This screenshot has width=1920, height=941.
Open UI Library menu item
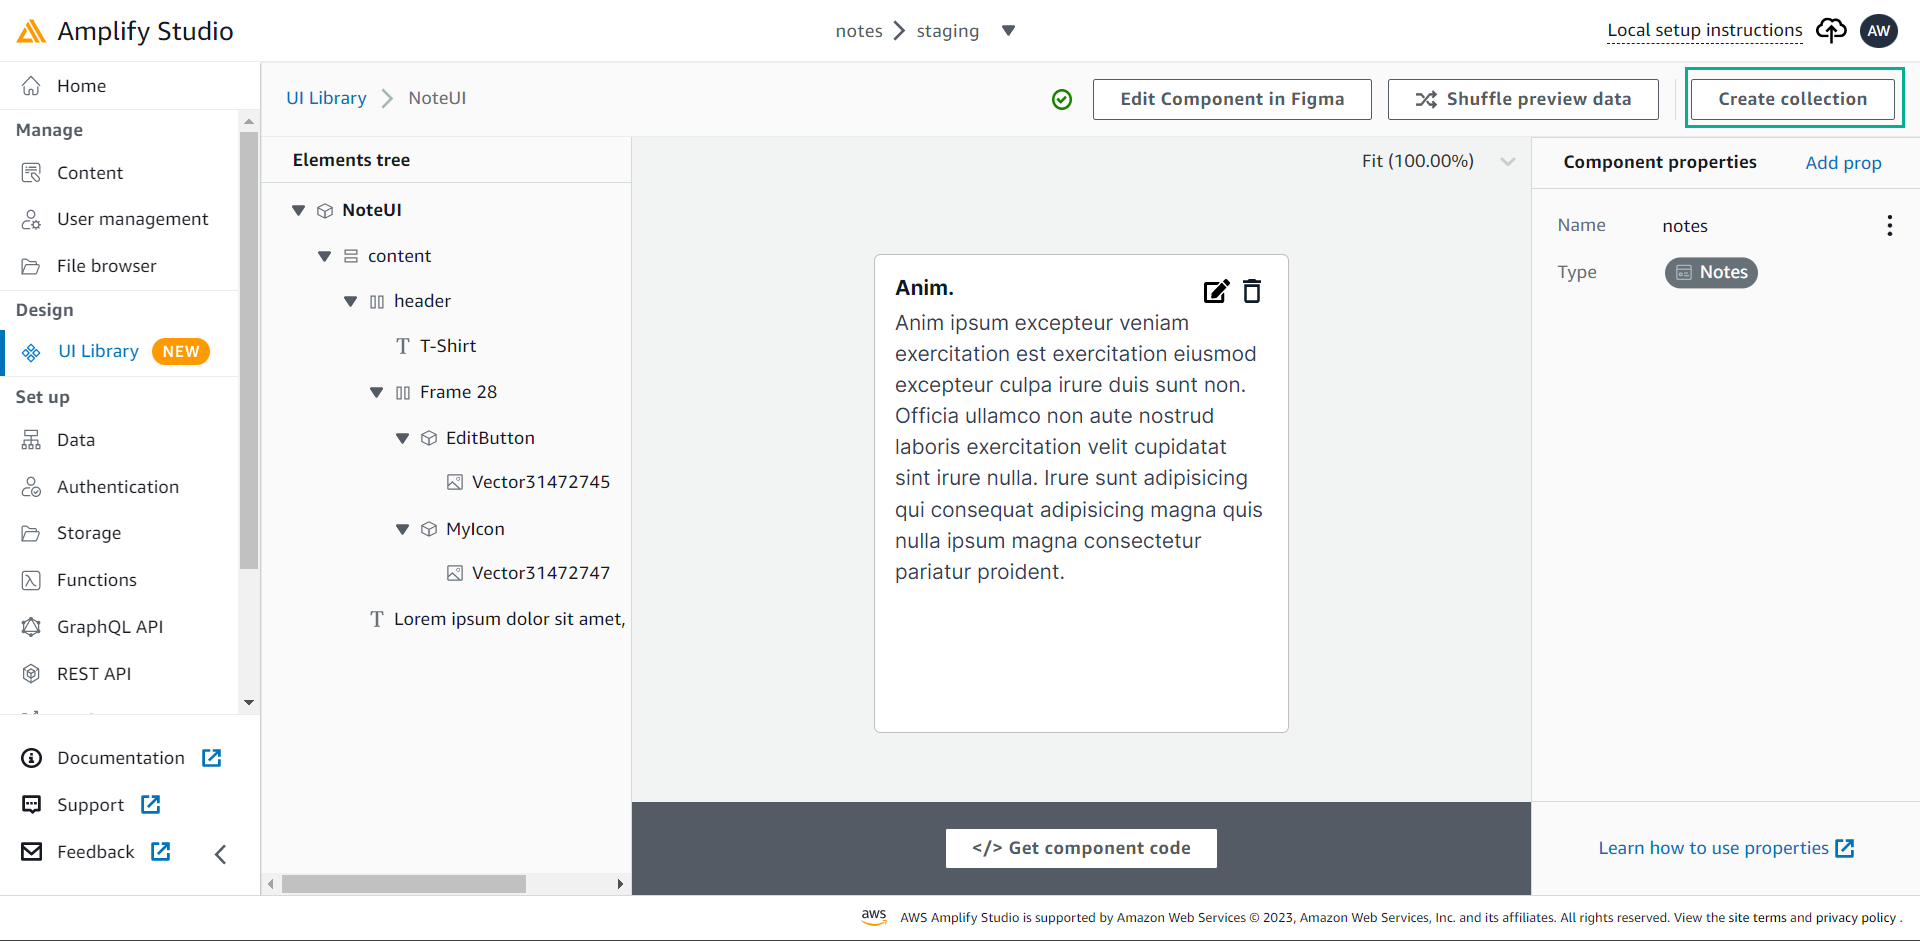point(98,352)
